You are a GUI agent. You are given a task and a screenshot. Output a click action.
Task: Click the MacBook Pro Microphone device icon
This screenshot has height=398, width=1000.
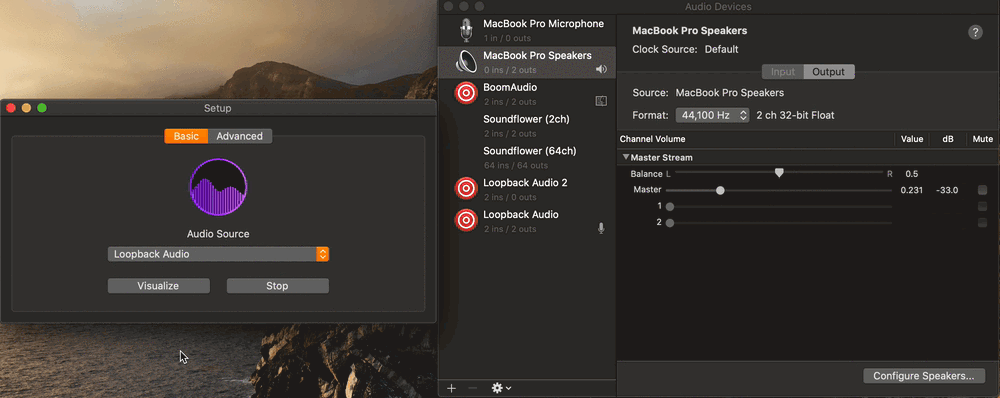[x=467, y=30]
